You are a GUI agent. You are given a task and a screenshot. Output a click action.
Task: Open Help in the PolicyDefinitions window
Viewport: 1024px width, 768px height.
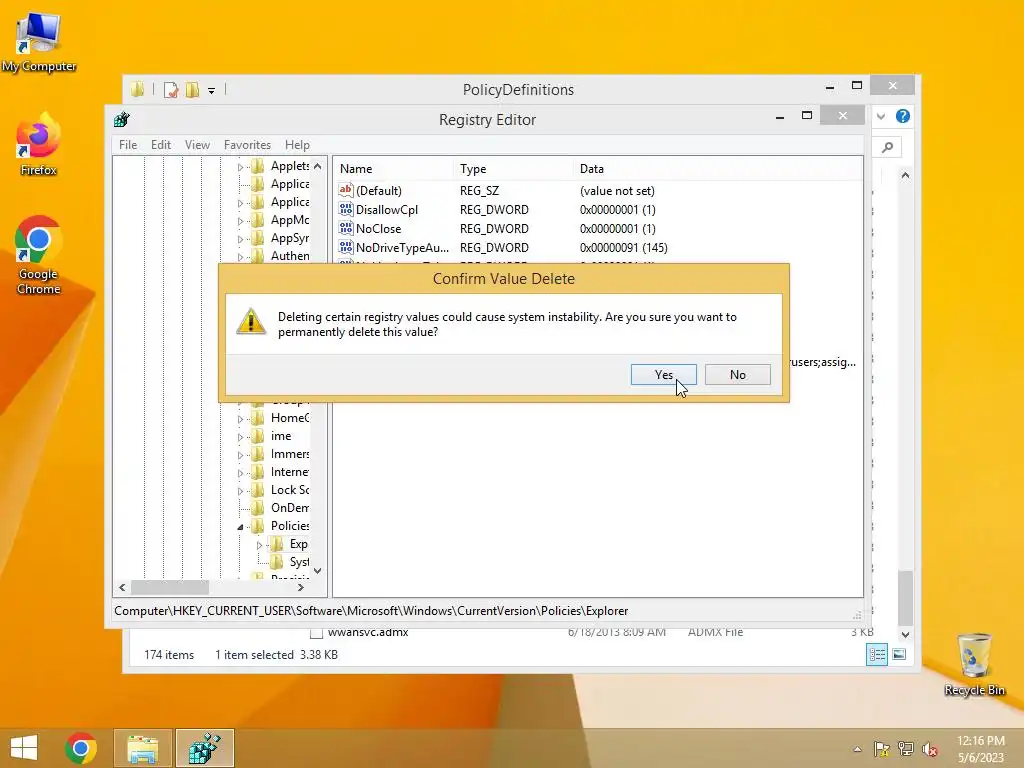tap(903, 116)
